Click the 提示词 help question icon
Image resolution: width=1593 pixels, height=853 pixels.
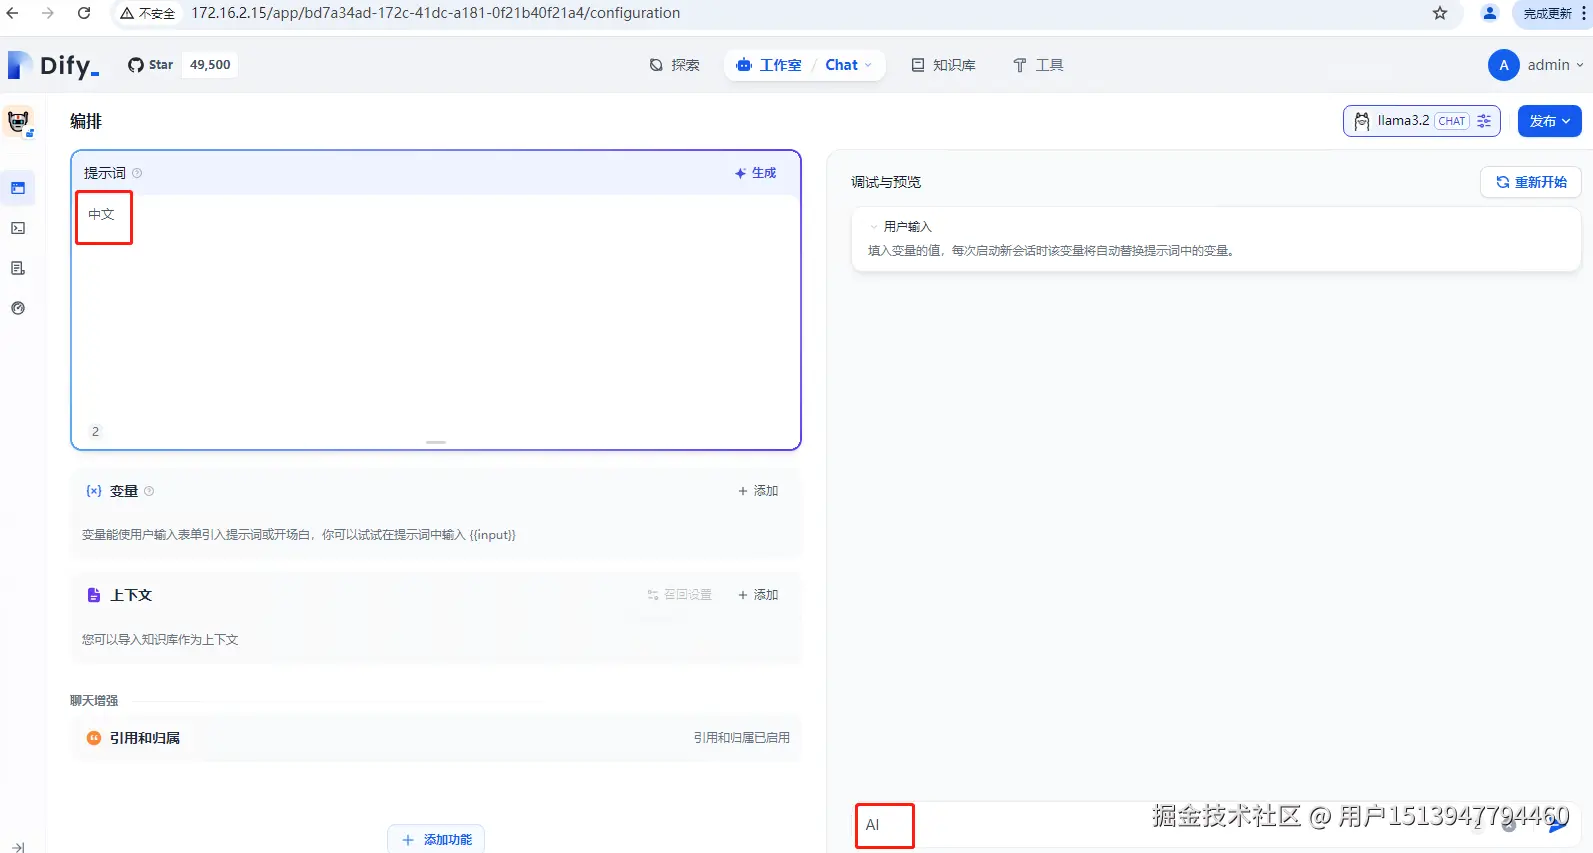[137, 173]
